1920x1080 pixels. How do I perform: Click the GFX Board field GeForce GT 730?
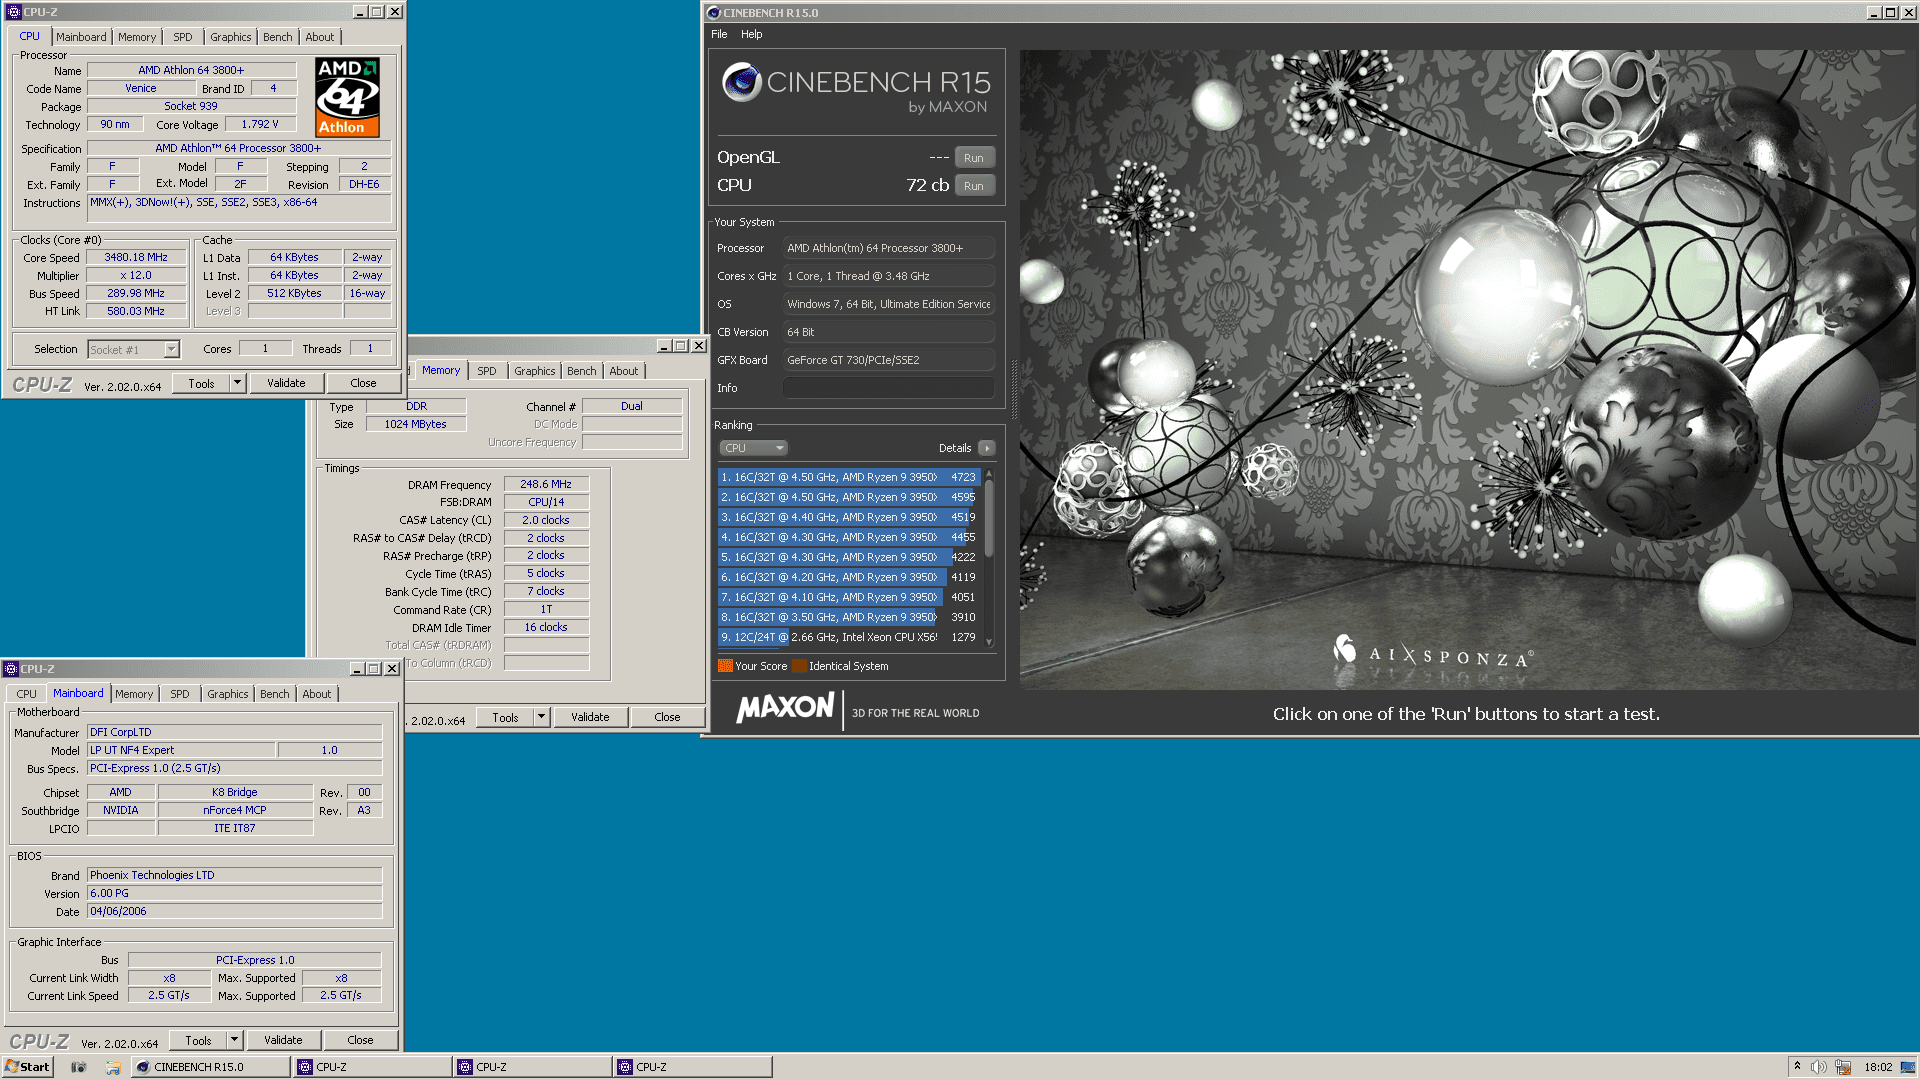click(x=888, y=360)
